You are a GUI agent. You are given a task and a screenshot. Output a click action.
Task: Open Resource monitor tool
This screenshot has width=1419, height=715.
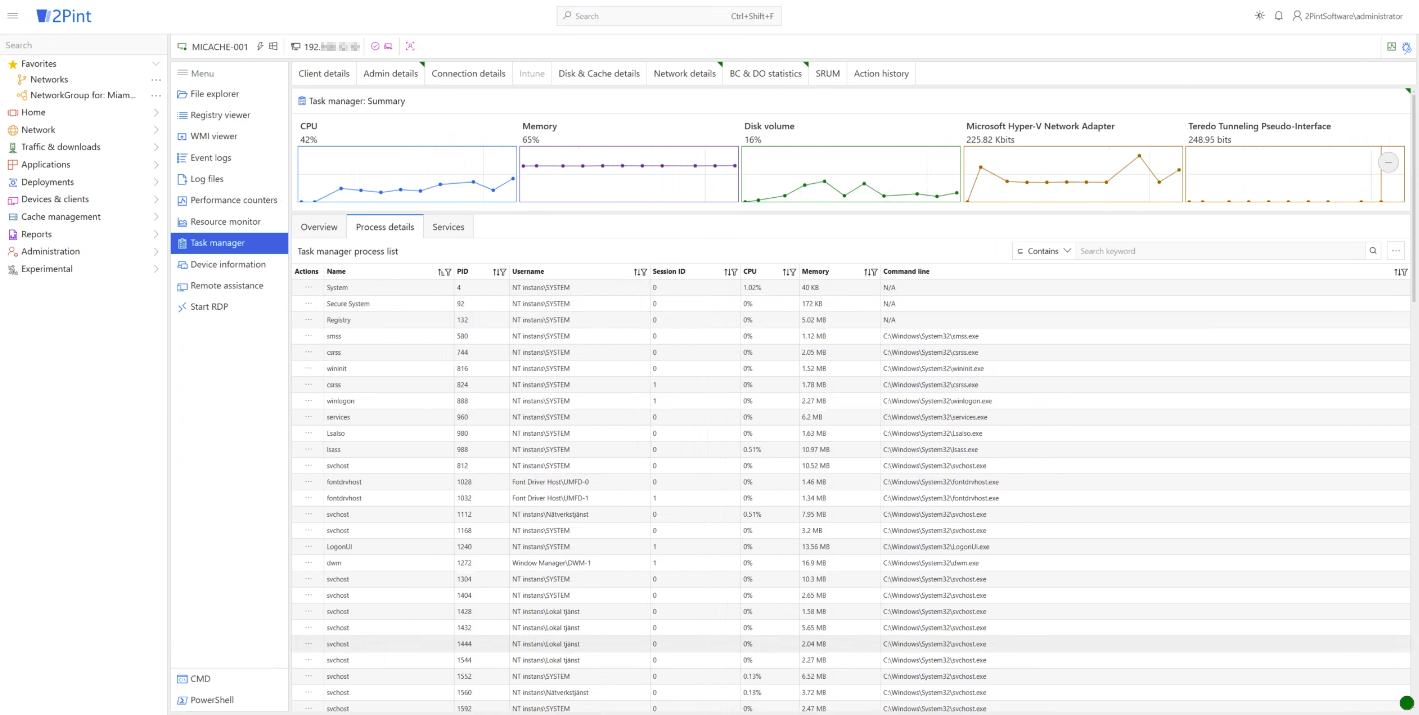[229, 222]
